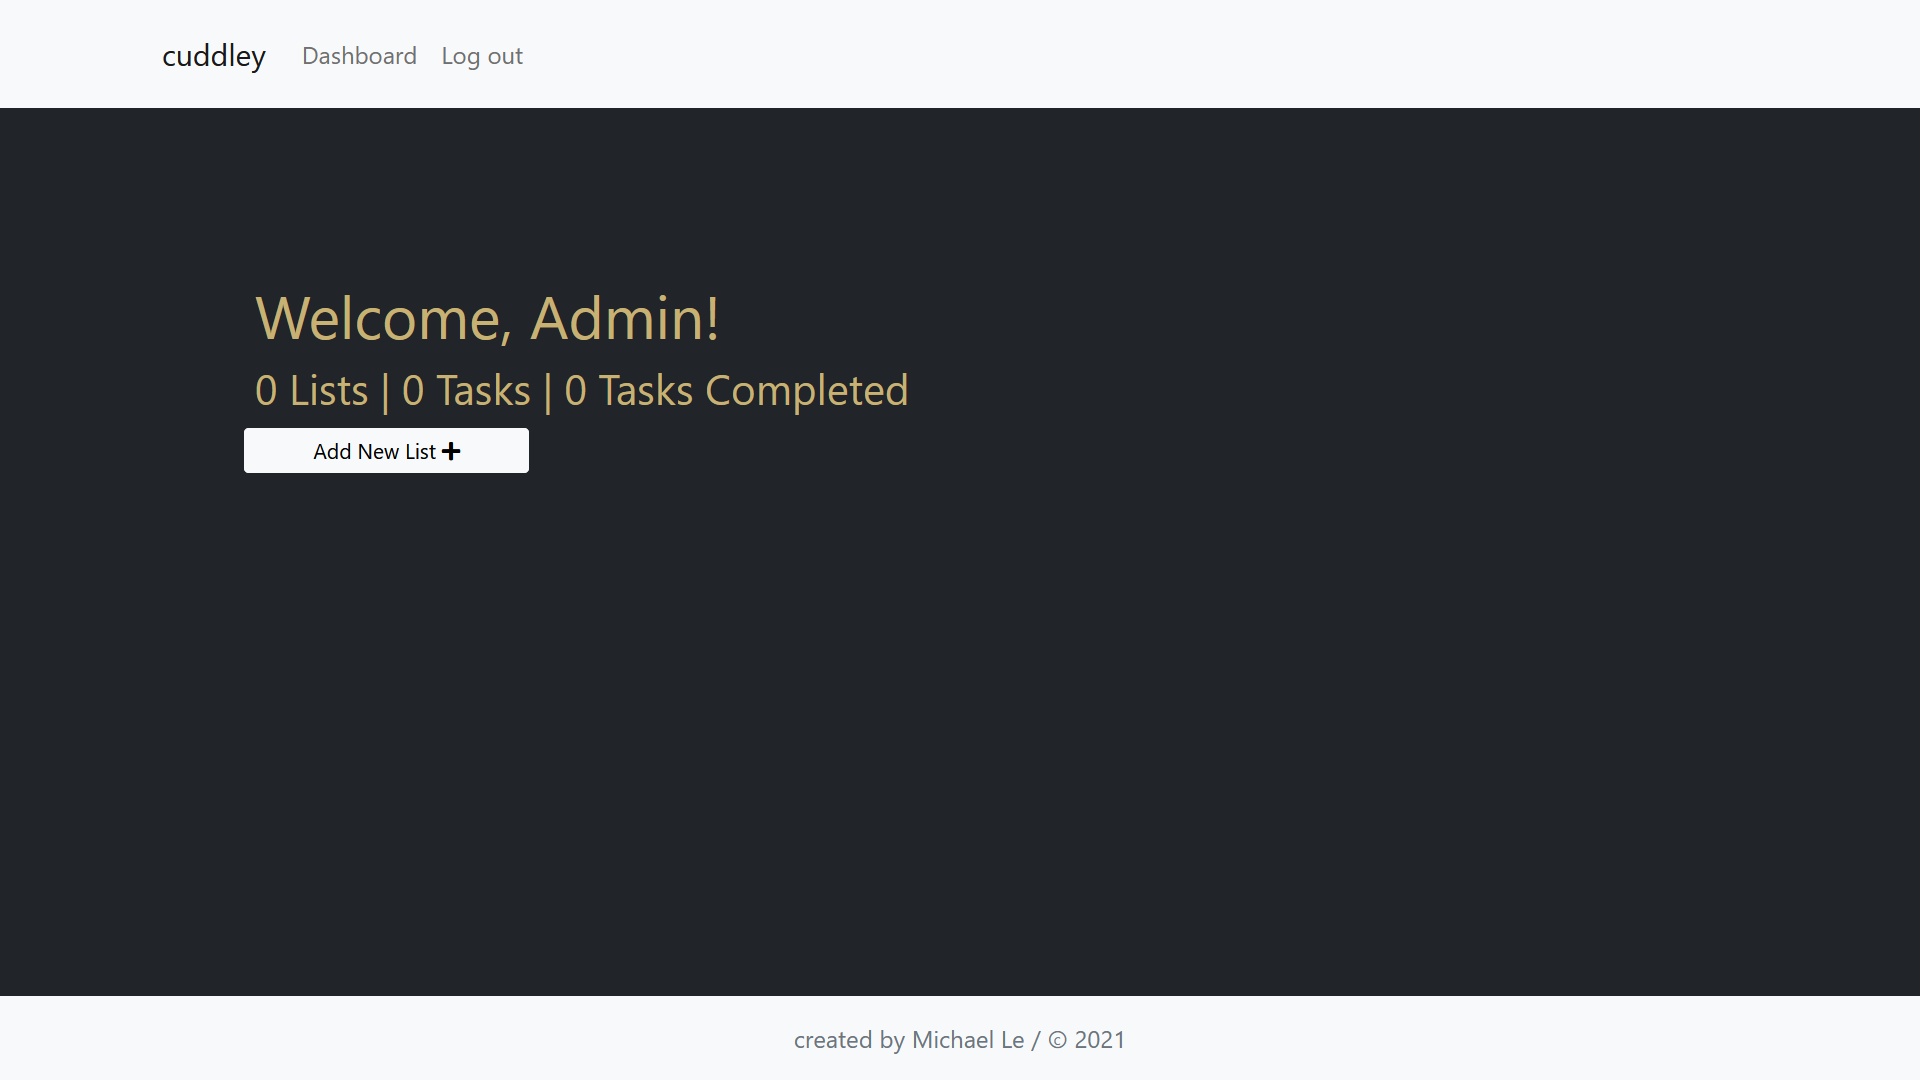
Task: Click the Add New List button
Action: 386,451
